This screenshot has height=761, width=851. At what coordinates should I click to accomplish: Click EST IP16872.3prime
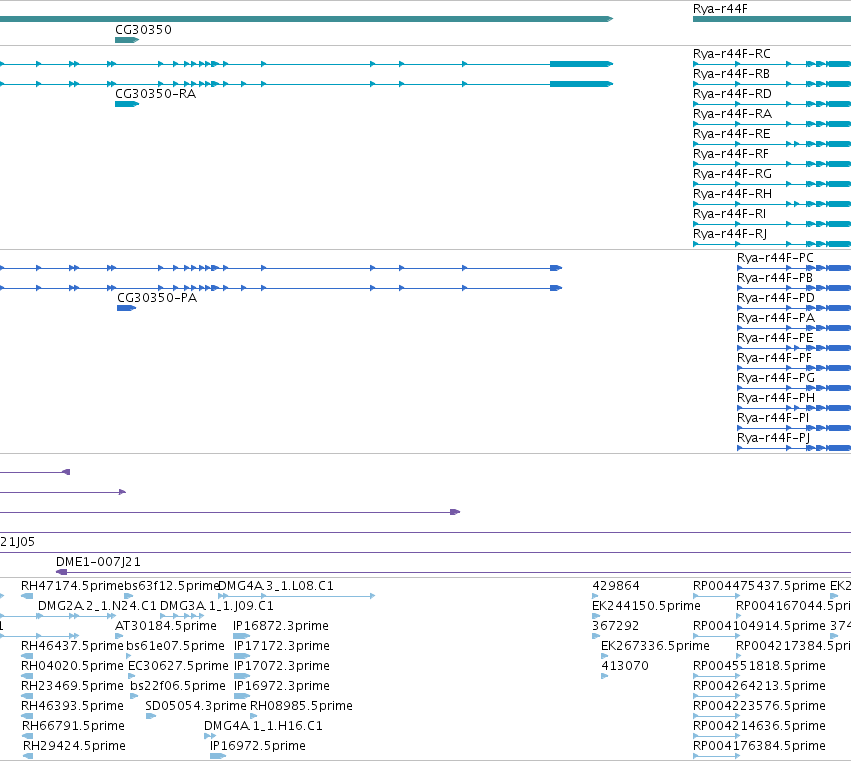[x=281, y=626]
